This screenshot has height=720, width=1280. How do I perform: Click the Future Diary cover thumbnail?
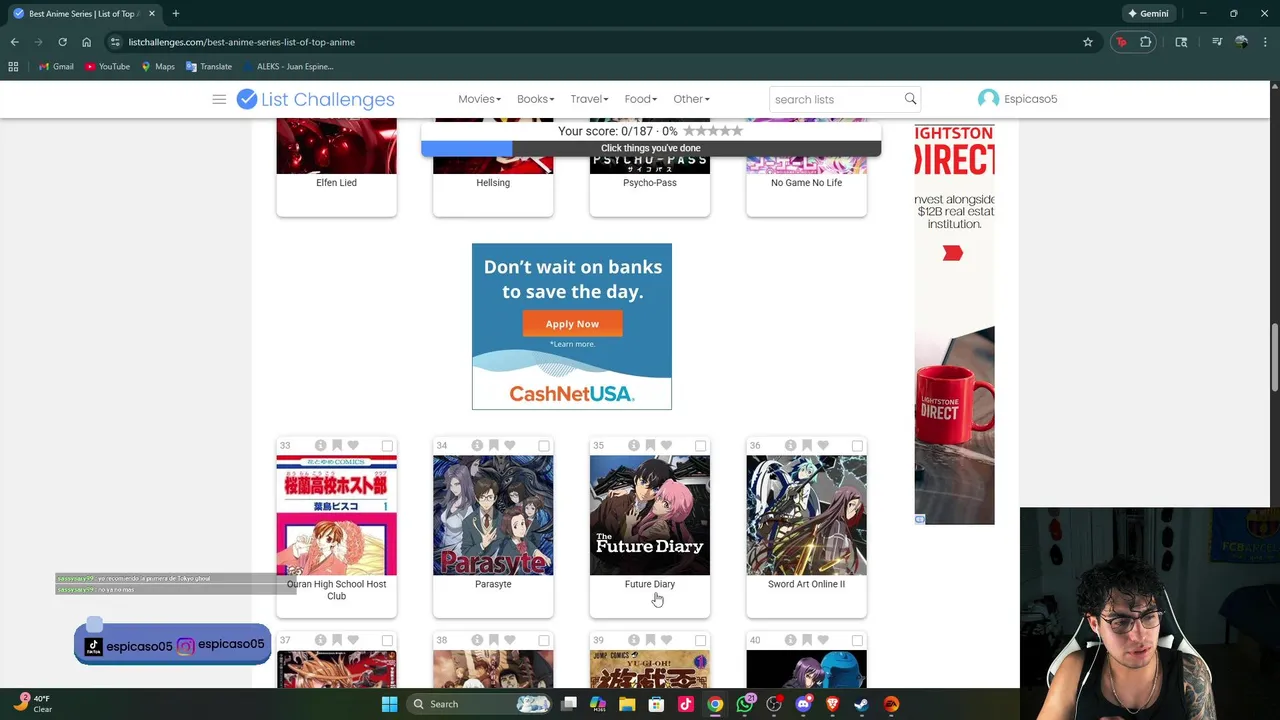click(650, 515)
